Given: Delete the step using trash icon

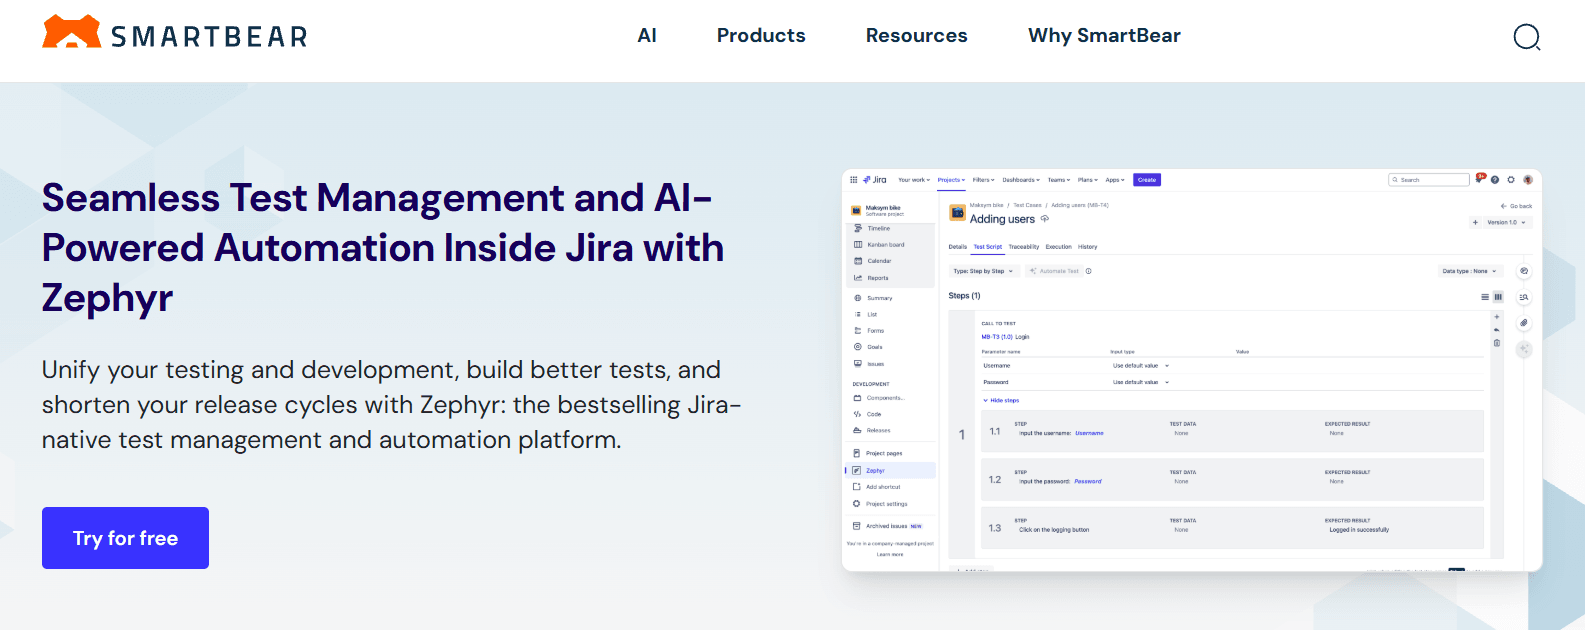Looking at the screenshot, I should pos(1497,343).
